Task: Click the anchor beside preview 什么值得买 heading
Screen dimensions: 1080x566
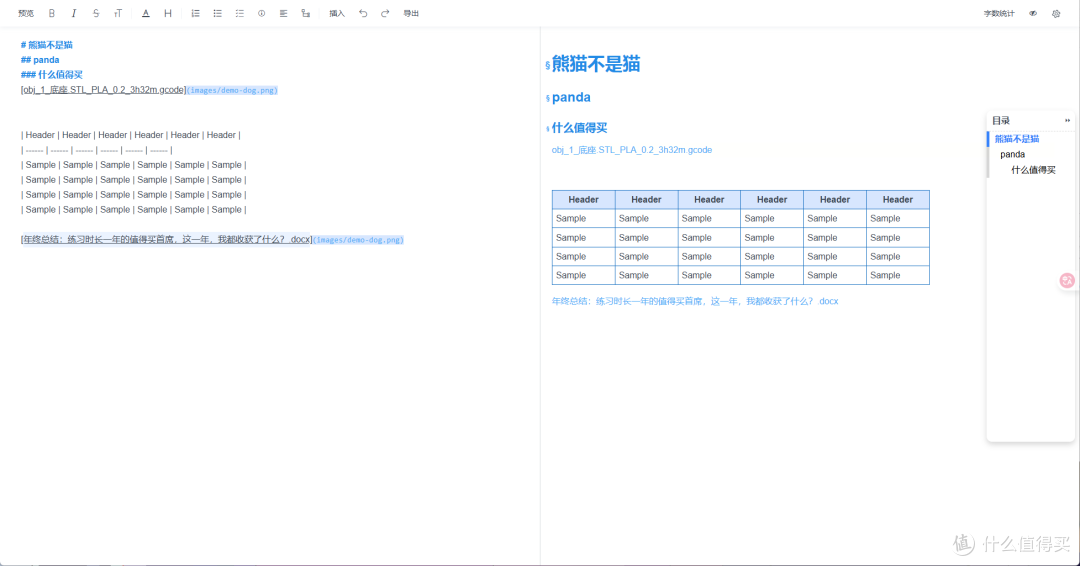Action: (x=548, y=129)
